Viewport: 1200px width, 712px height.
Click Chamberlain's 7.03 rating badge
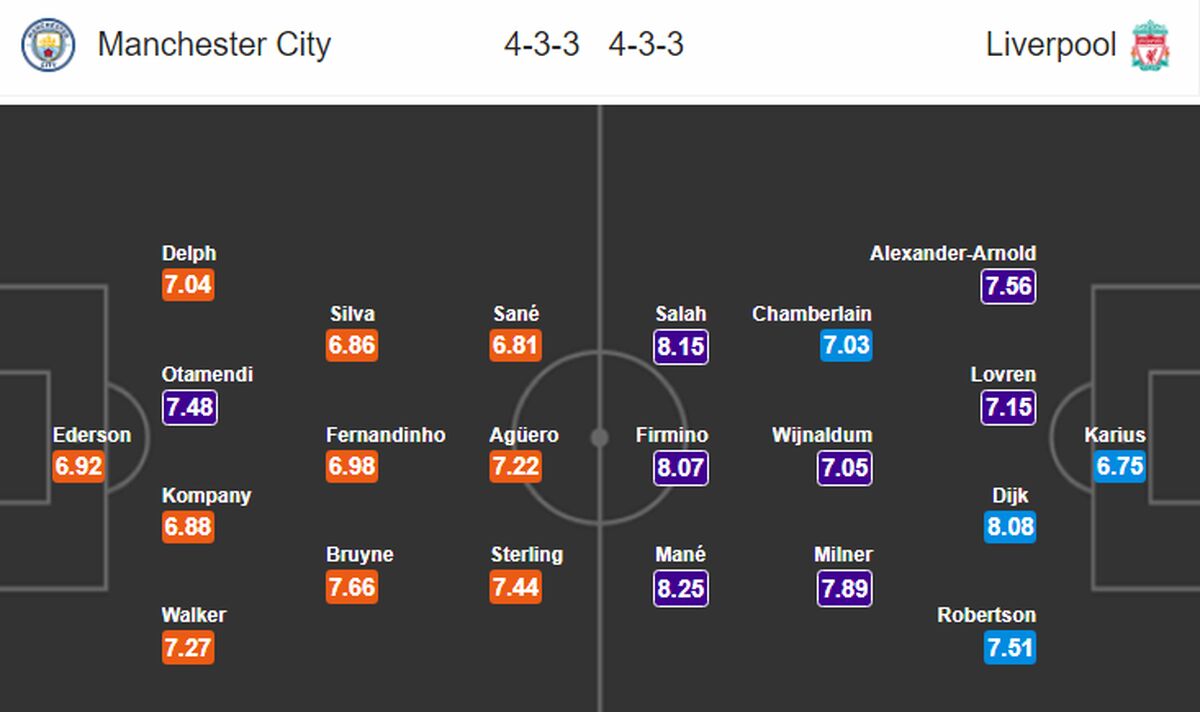(x=845, y=347)
